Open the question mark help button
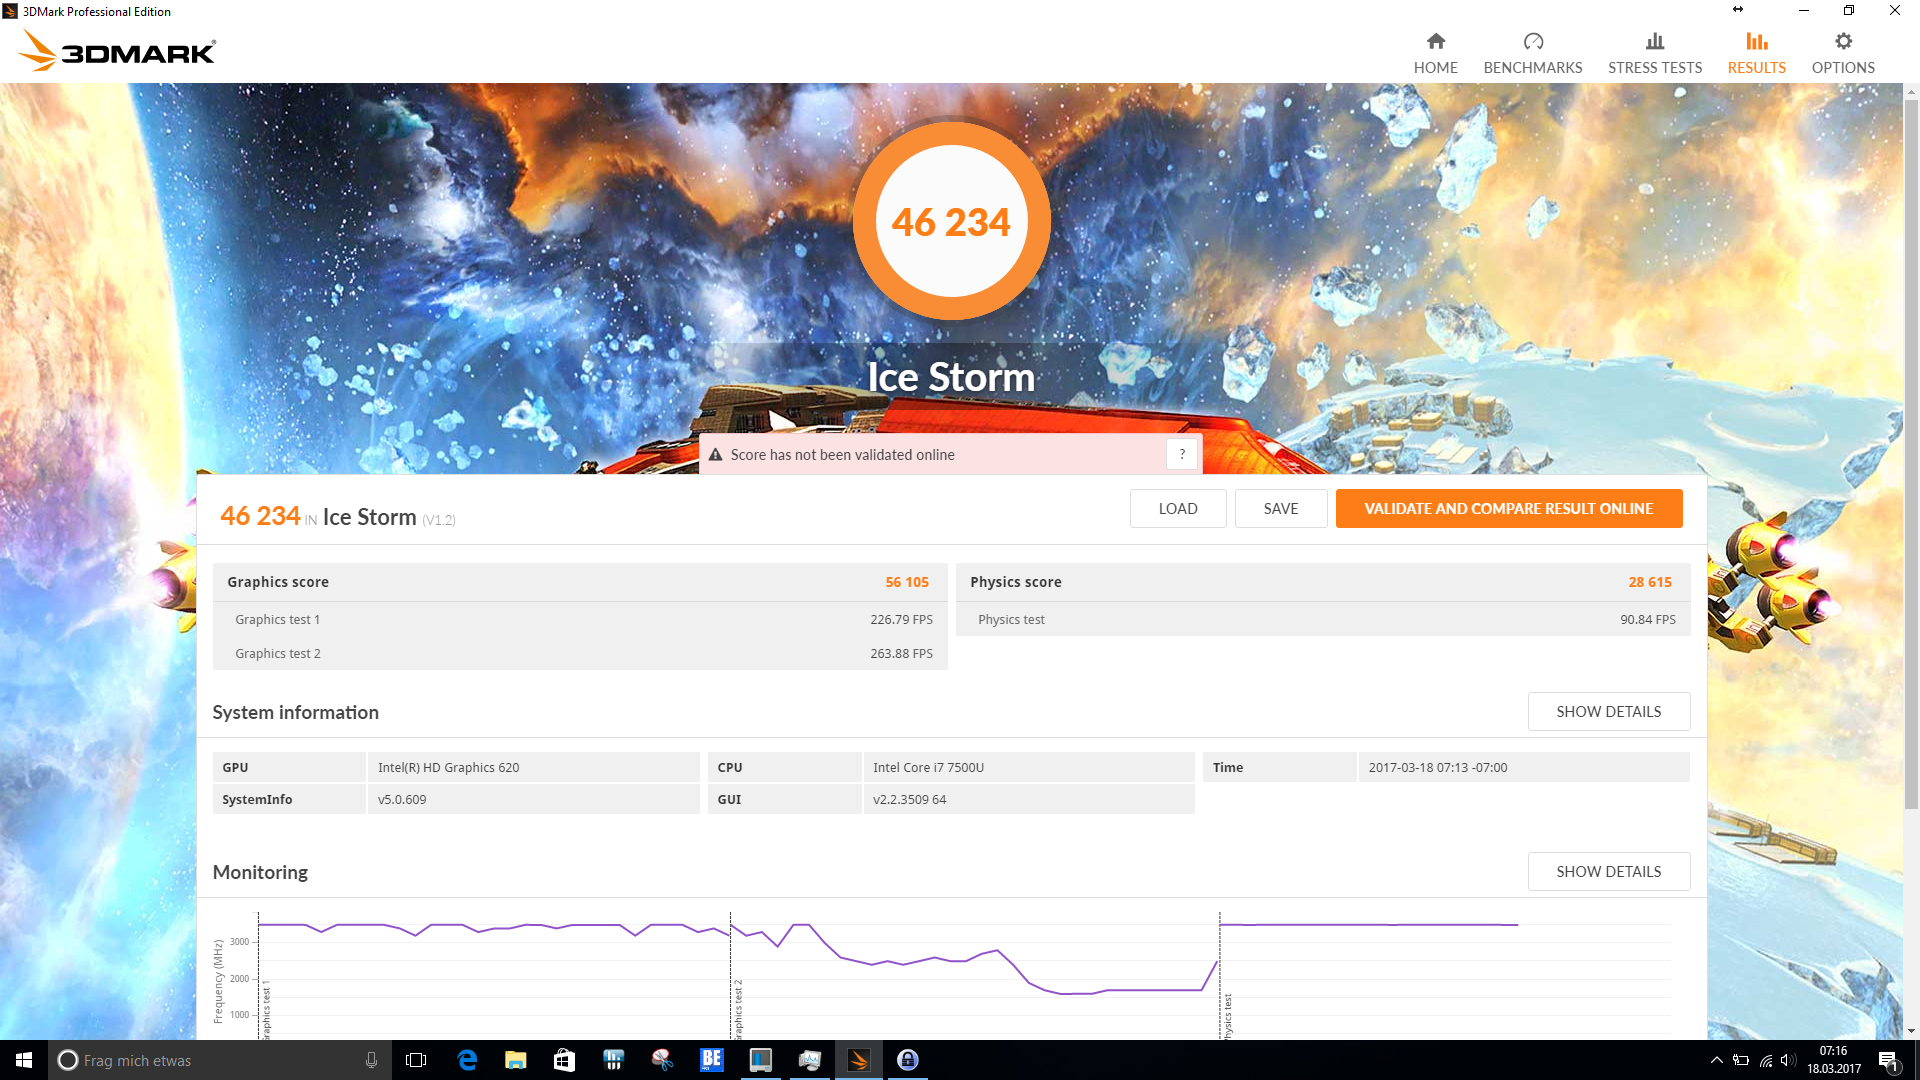1920x1080 pixels. click(x=1181, y=454)
